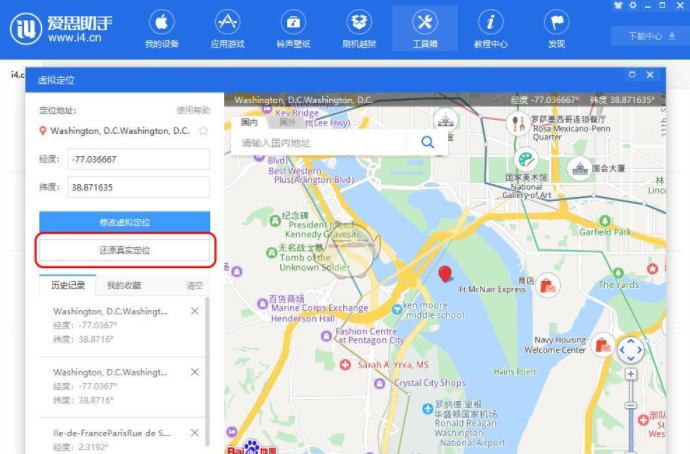
Task: Click 修改虚拟定位 blue button
Action: click(x=124, y=222)
